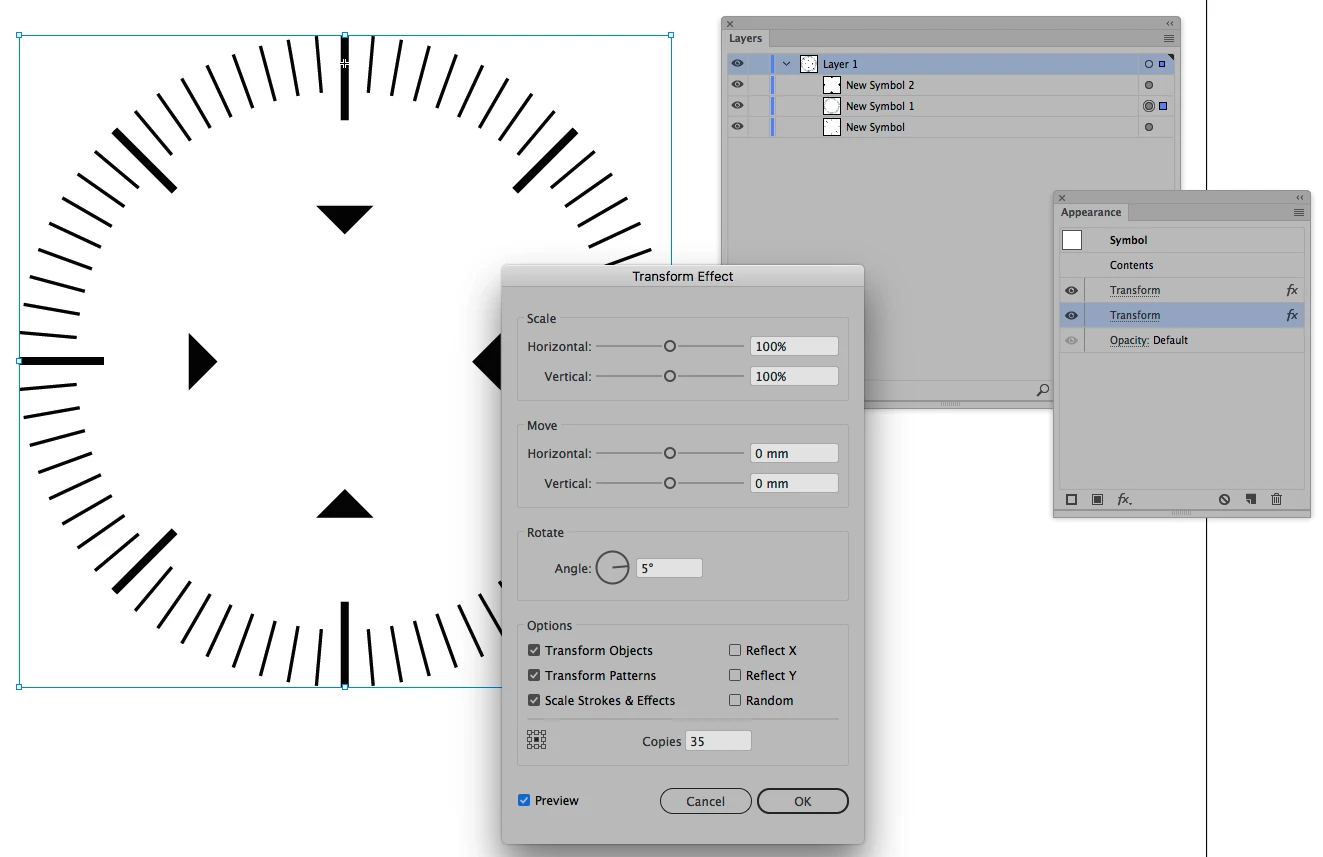
Task: Hide Layer 1 using its eye icon
Action: pyautogui.click(x=737, y=64)
